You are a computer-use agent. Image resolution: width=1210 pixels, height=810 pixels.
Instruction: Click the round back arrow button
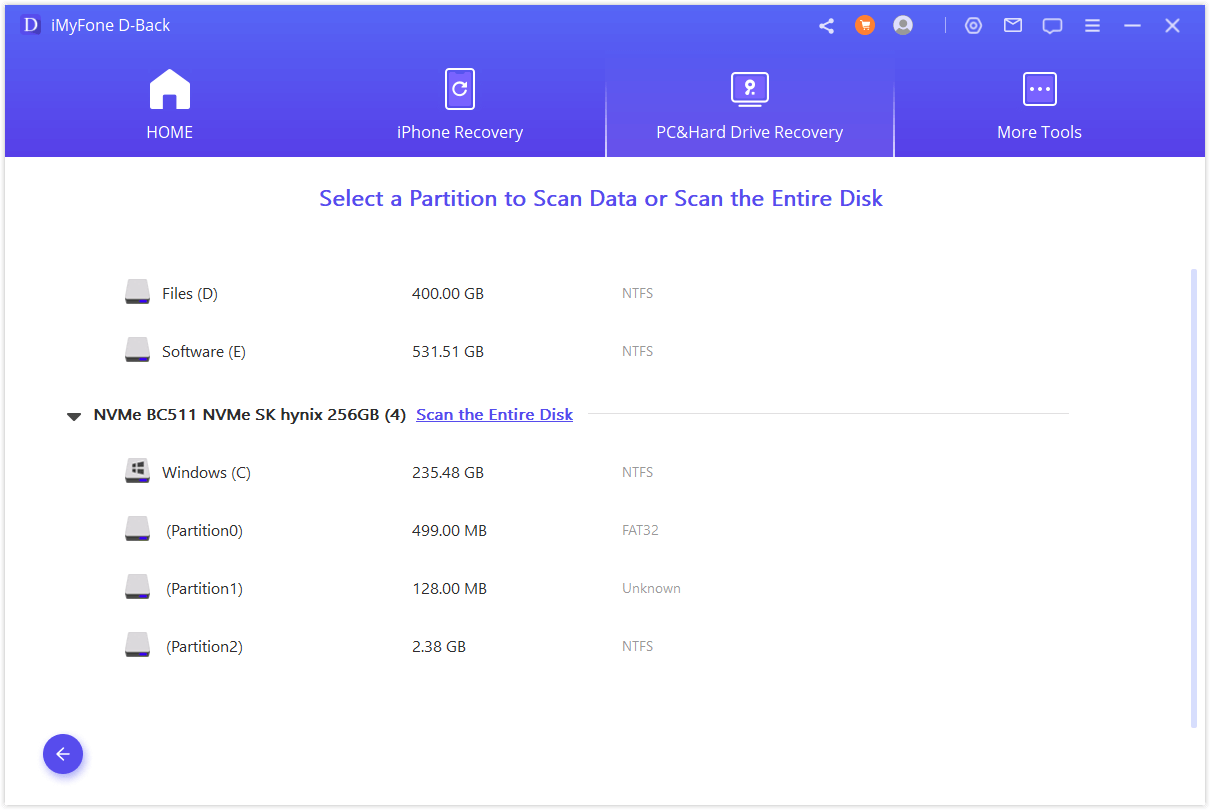pos(63,754)
